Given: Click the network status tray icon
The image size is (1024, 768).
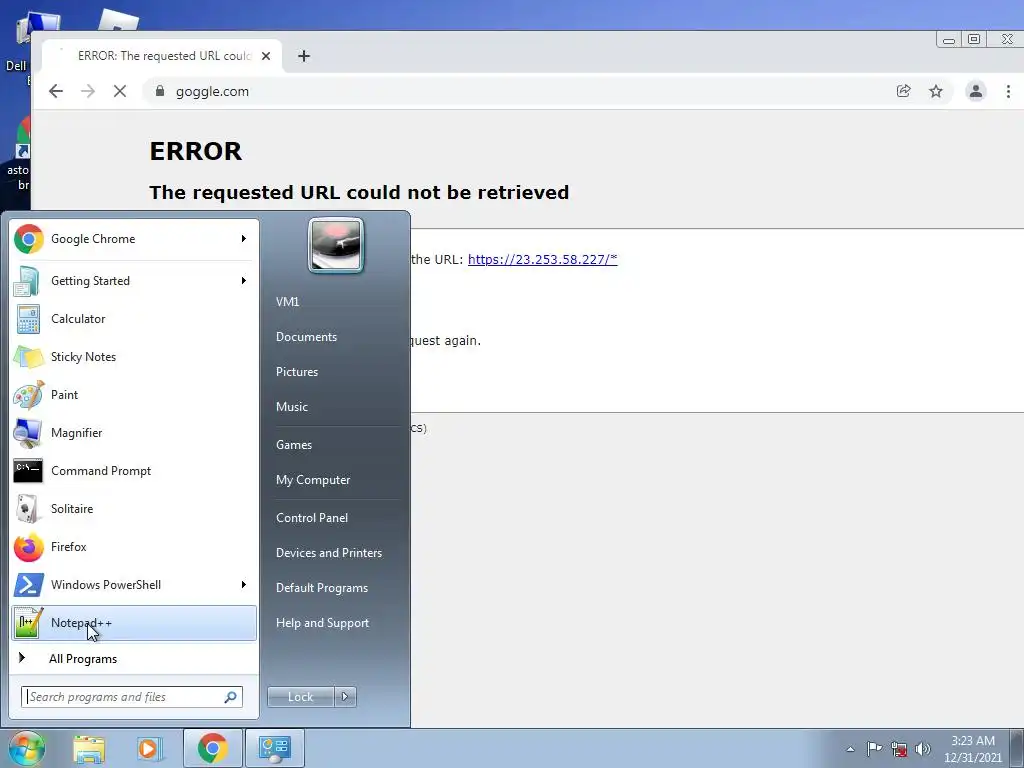Looking at the screenshot, I should coord(899,749).
